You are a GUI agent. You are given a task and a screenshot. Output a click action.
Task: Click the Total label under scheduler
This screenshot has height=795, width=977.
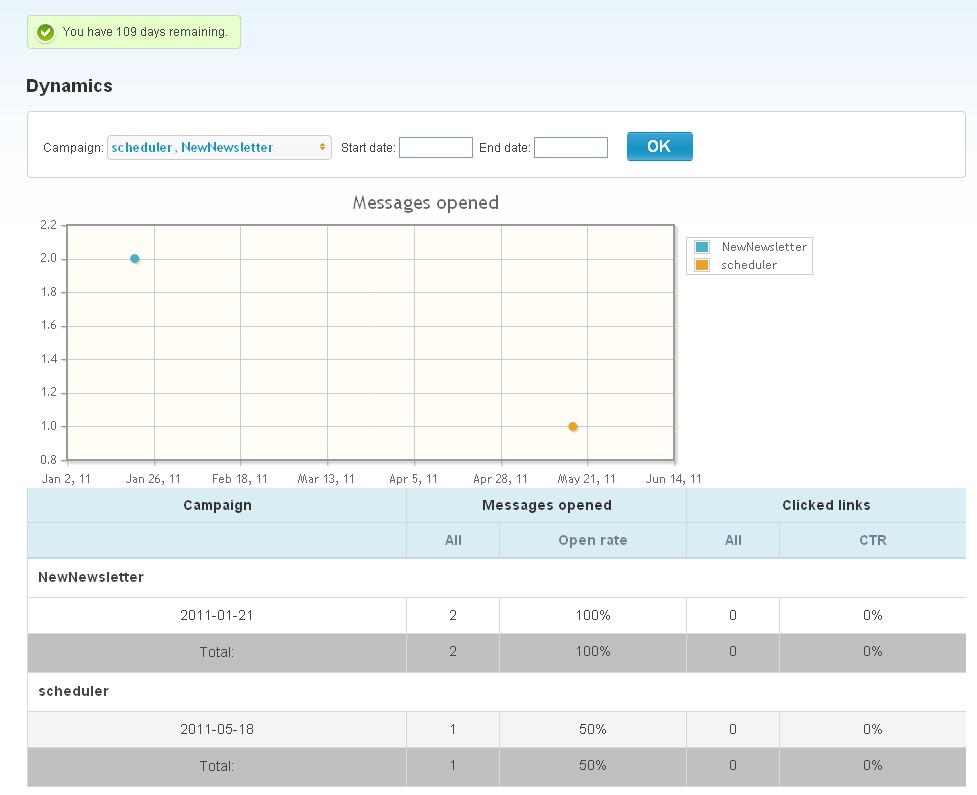pyautogui.click(x=217, y=766)
